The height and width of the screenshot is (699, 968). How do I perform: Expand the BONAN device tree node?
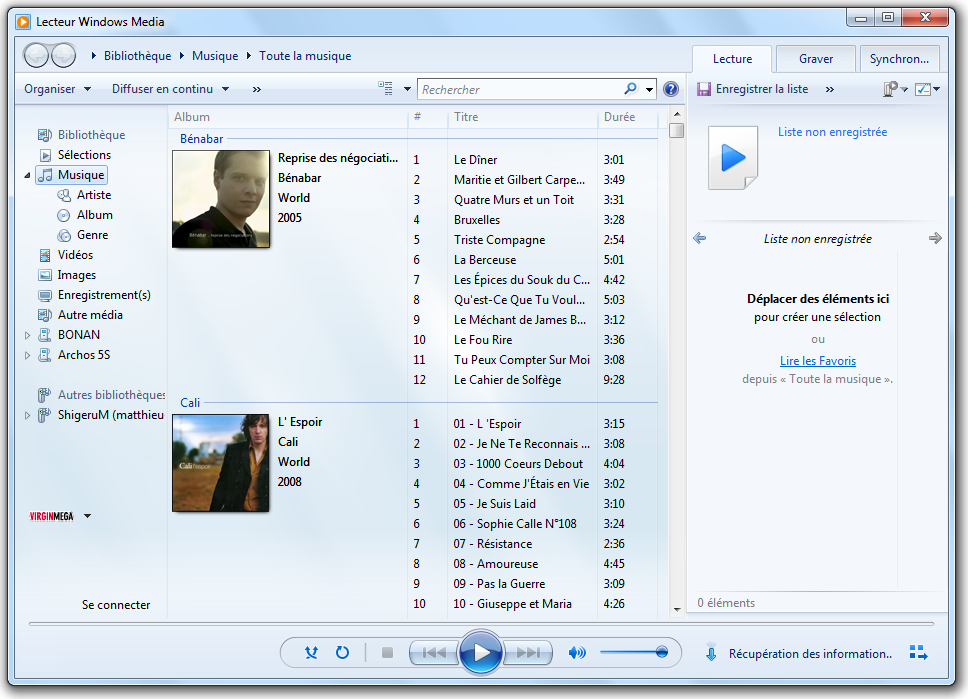(28, 335)
